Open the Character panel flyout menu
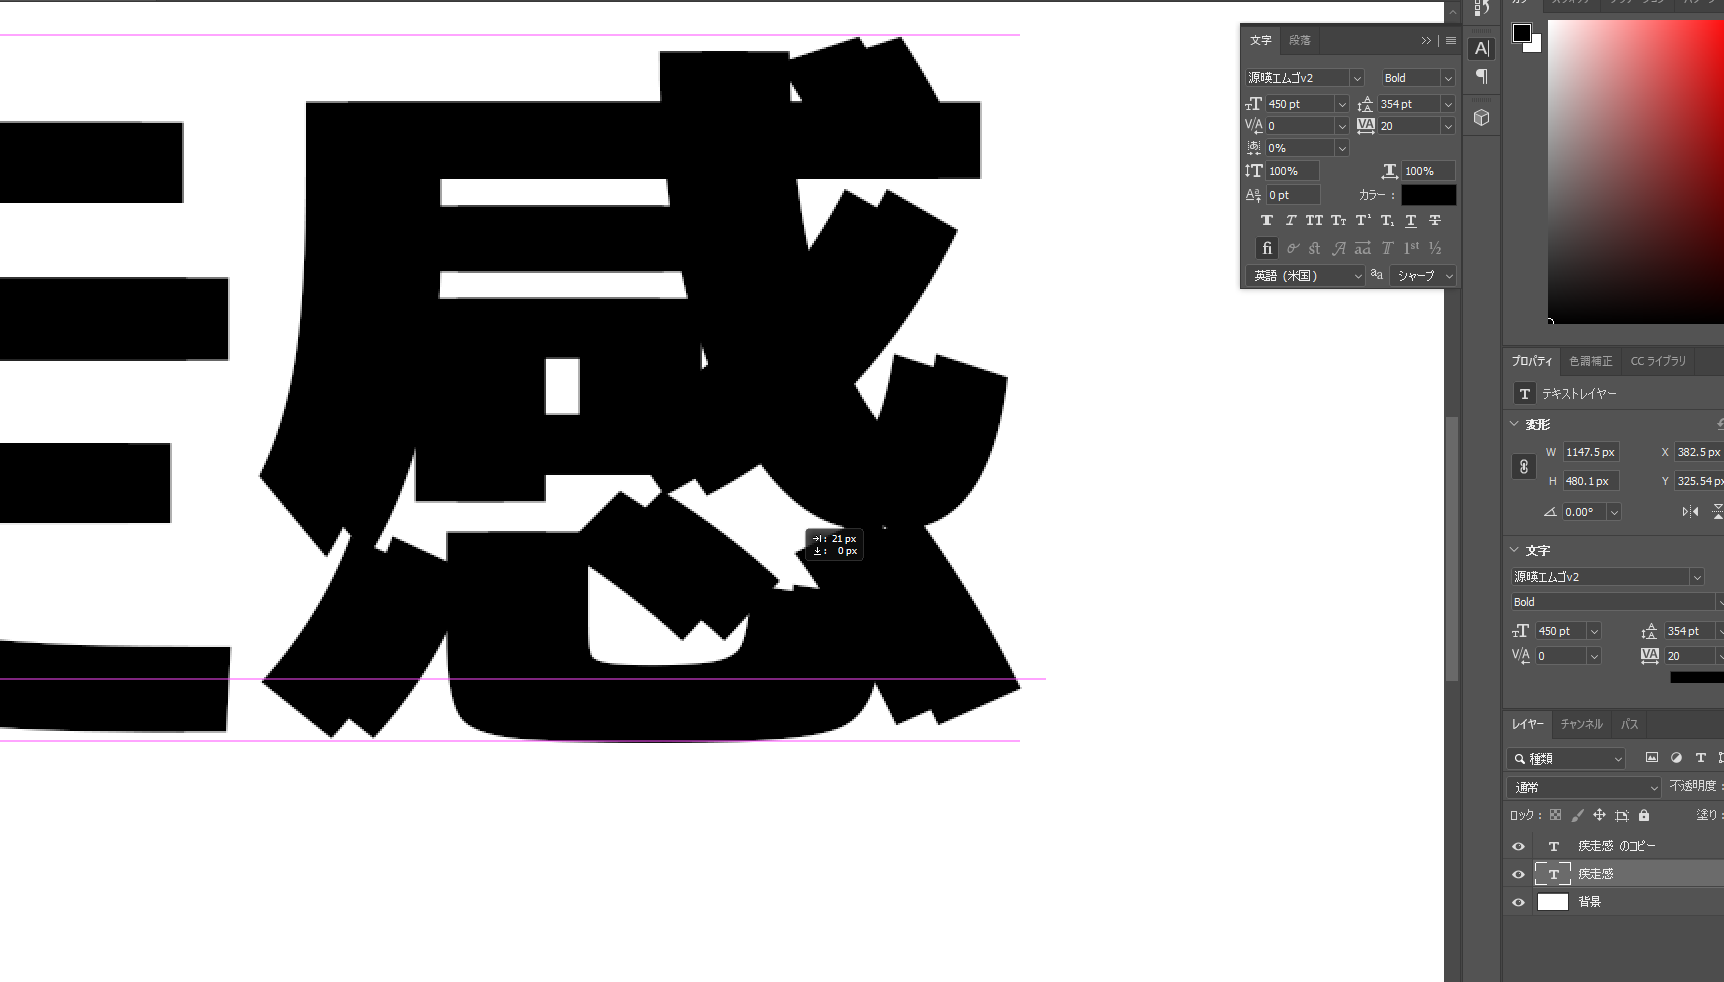The height and width of the screenshot is (982, 1724). (x=1451, y=41)
